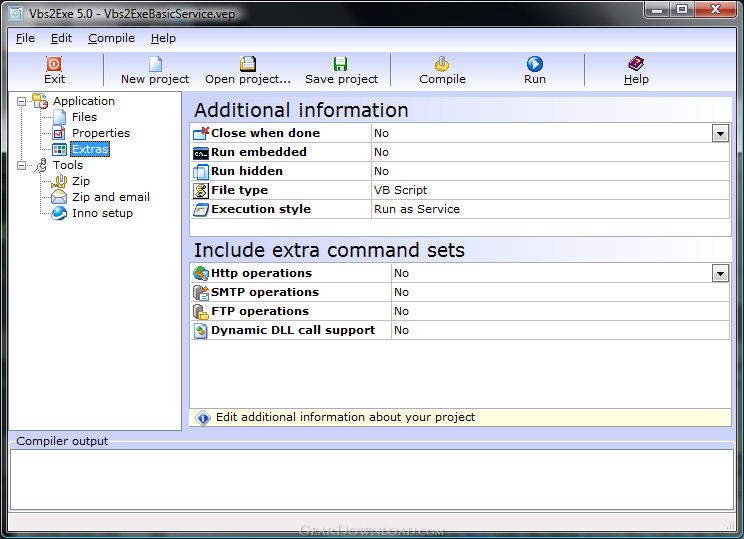Image resolution: width=744 pixels, height=539 pixels.
Task: Click the Execution style row icon
Action: pos(201,209)
